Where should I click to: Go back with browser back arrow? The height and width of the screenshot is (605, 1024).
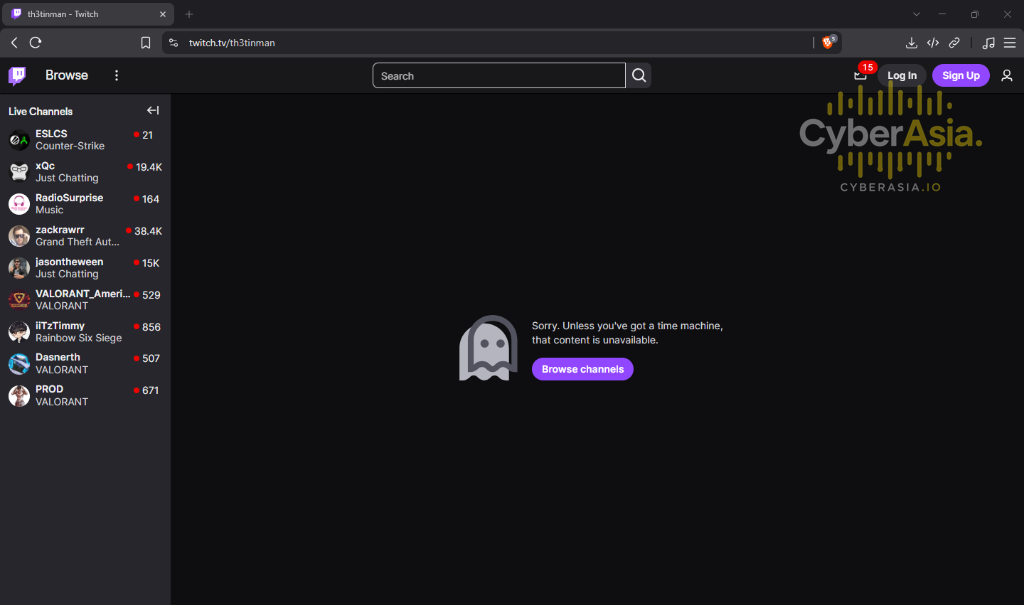click(x=14, y=42)
